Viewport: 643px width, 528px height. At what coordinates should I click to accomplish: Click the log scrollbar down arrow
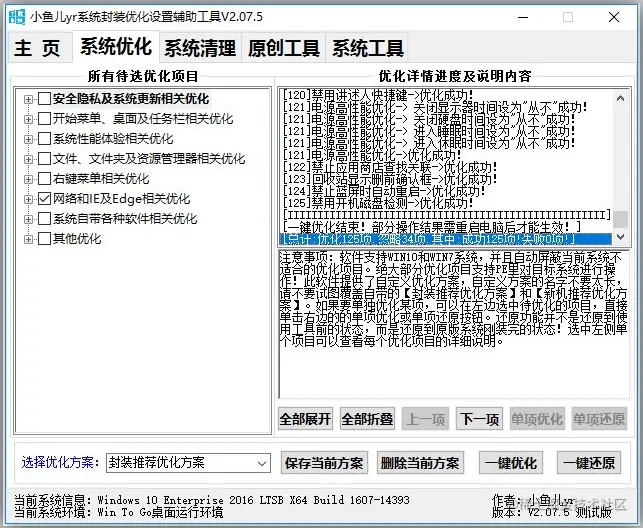[x=620, y=237]
